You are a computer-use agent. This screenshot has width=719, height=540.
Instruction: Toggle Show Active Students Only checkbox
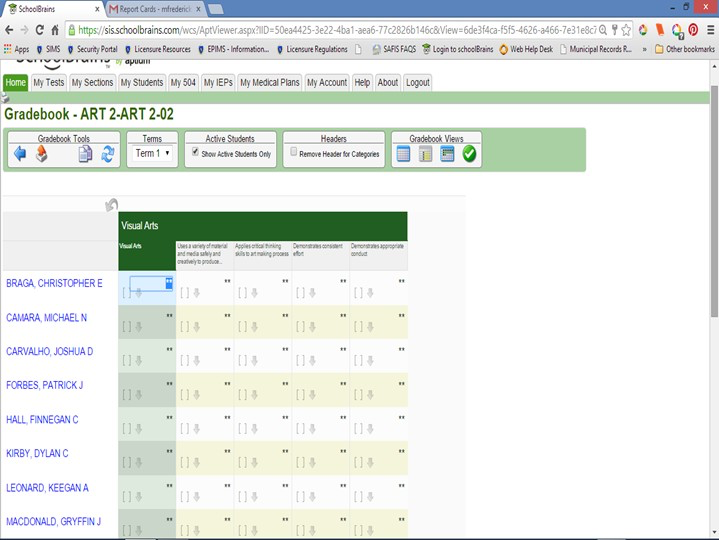coord(195,152)
